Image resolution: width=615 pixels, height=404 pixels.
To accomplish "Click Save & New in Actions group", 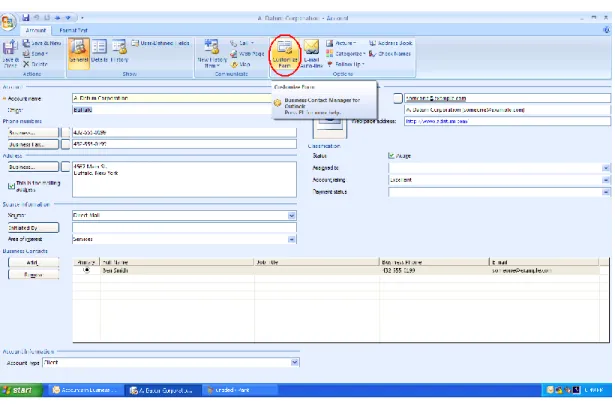I will [42, 43].
